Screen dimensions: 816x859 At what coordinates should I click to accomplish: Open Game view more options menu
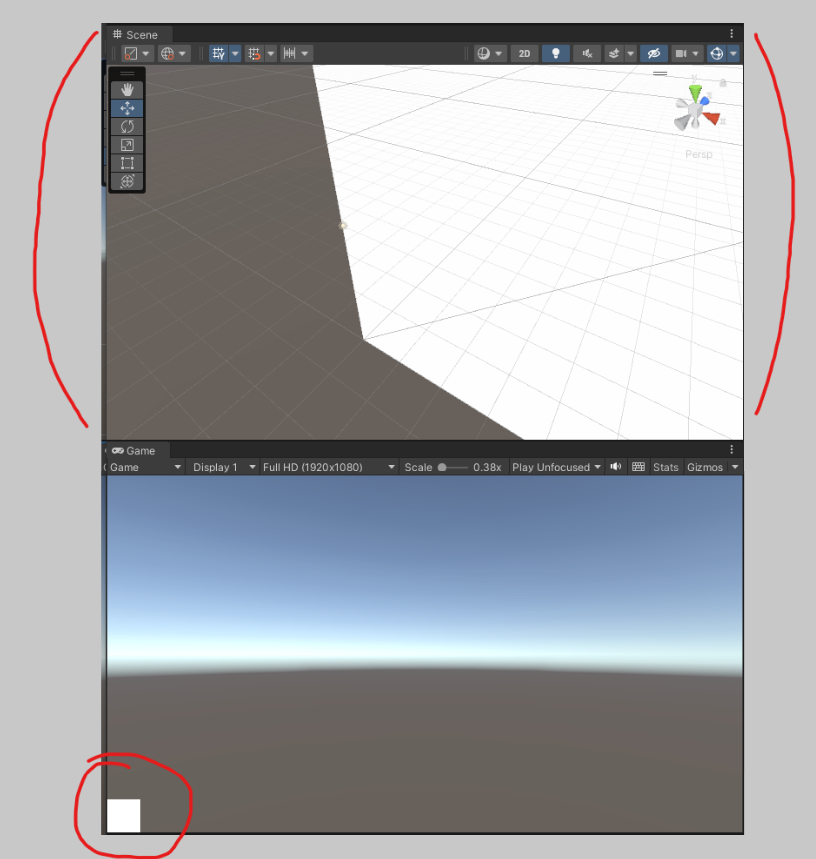[x=732, y=450]
